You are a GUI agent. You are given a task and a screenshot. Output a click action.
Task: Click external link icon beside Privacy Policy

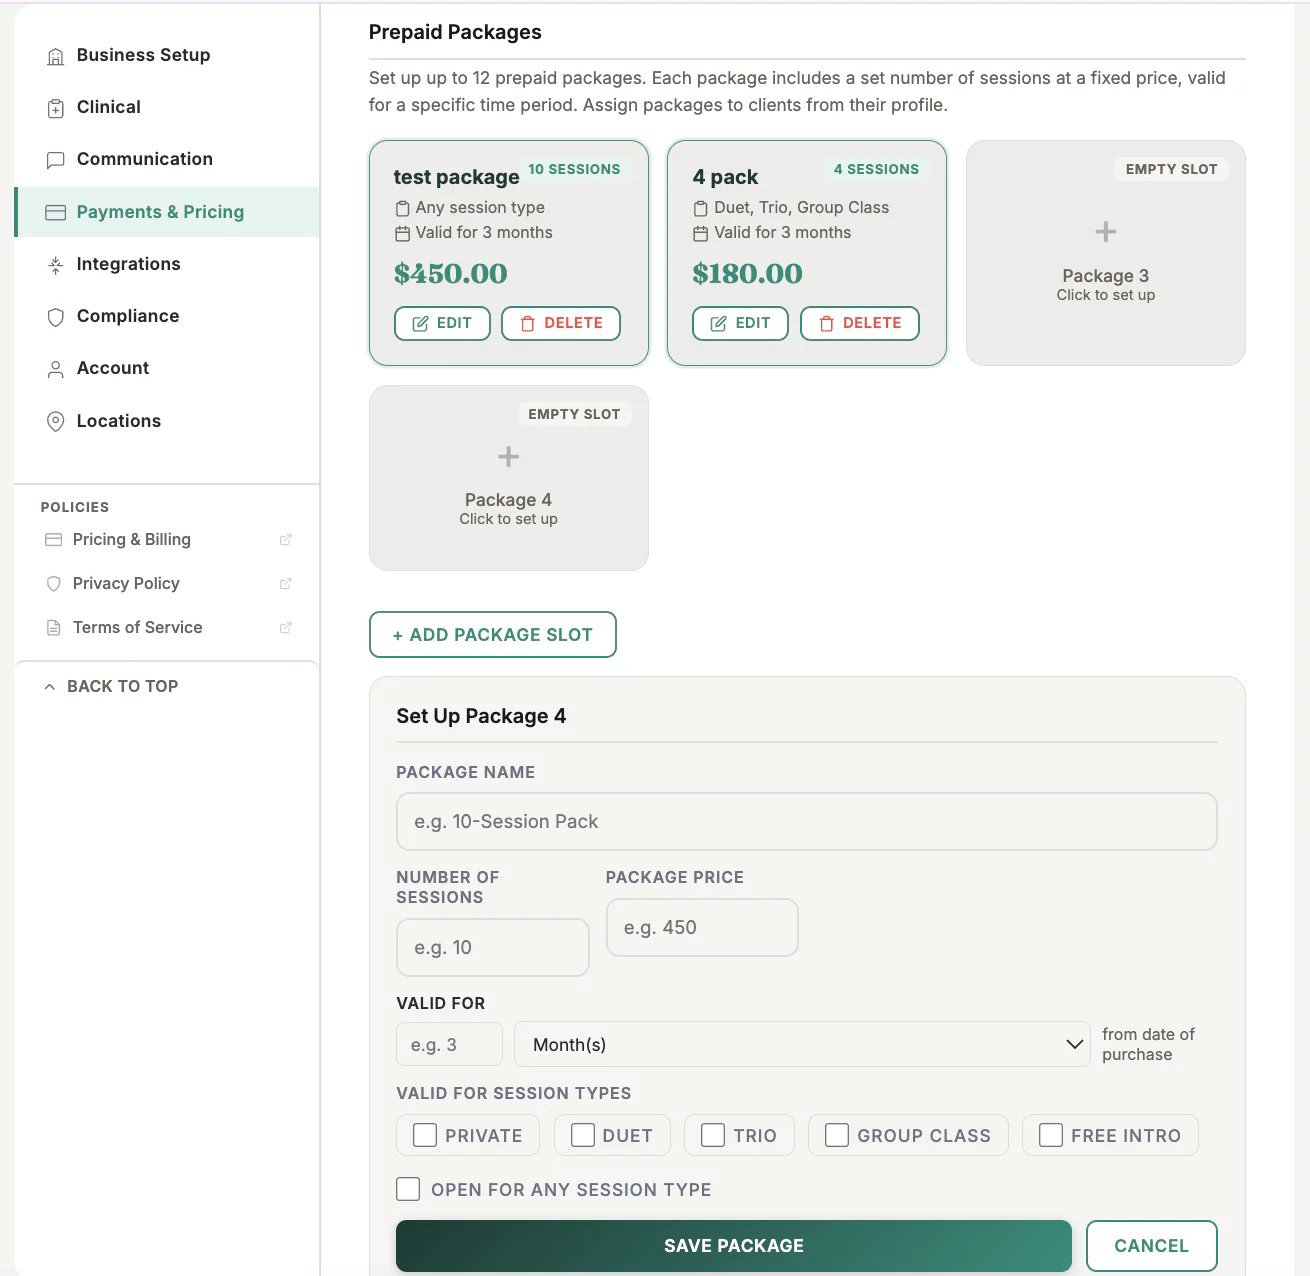(x=286, y=584)
